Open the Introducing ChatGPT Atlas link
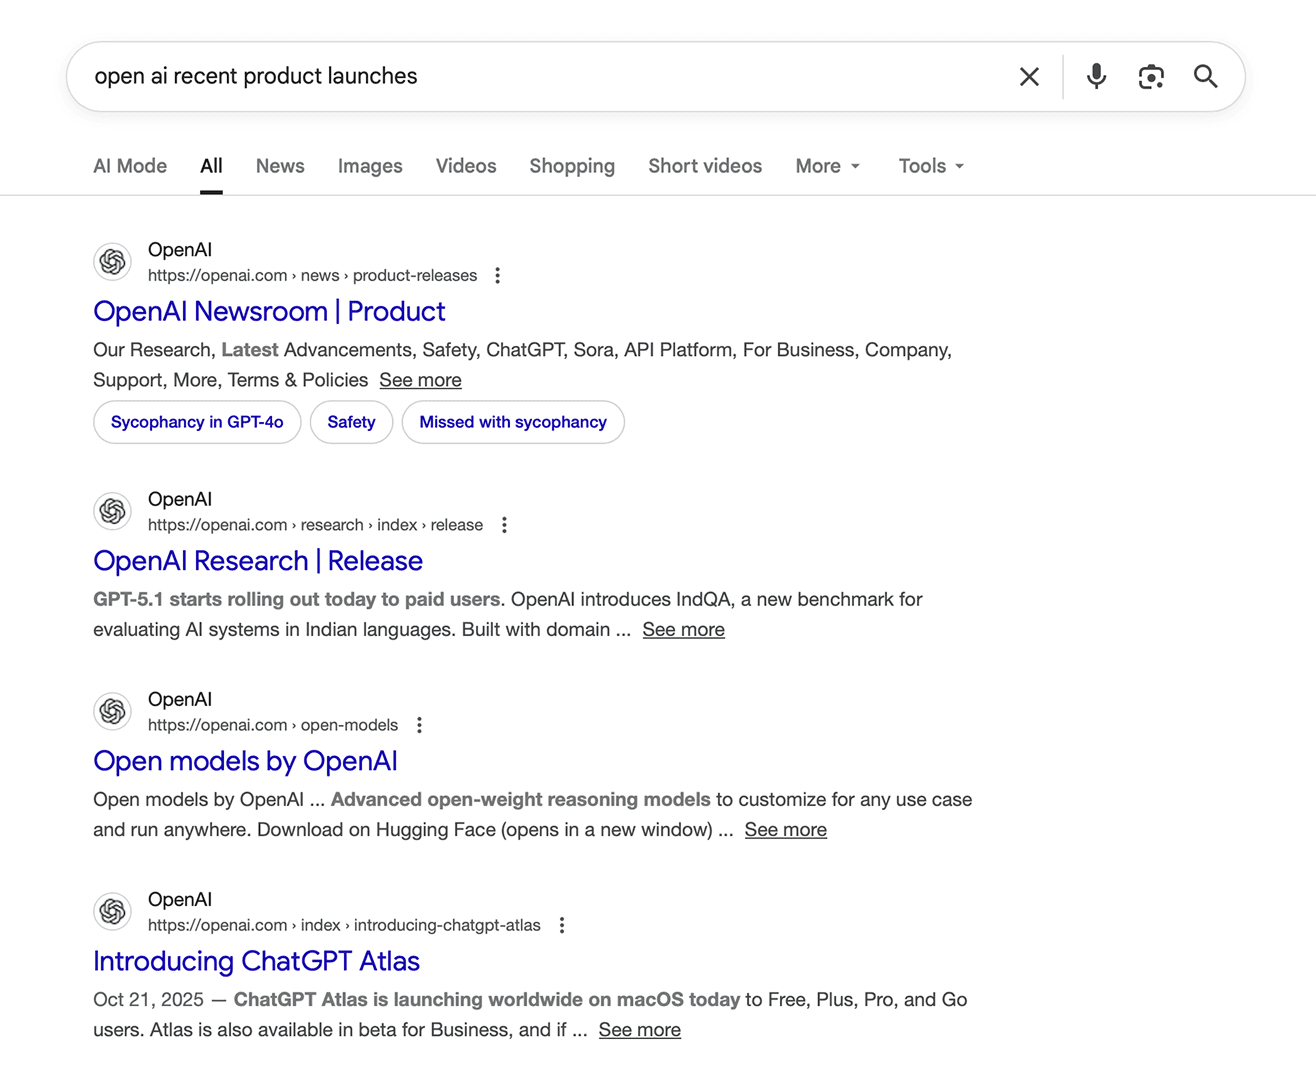 point(256,962)
